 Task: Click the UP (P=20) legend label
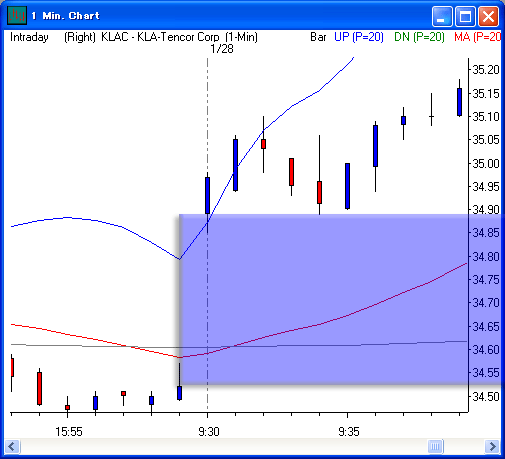tap(359, 37)
